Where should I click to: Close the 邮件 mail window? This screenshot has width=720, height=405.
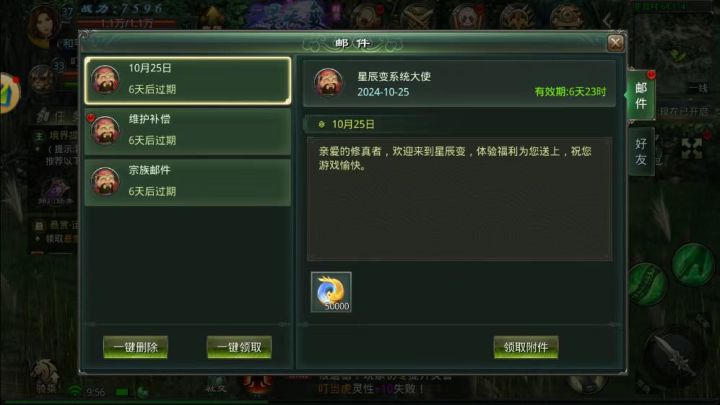click(615, 43)
